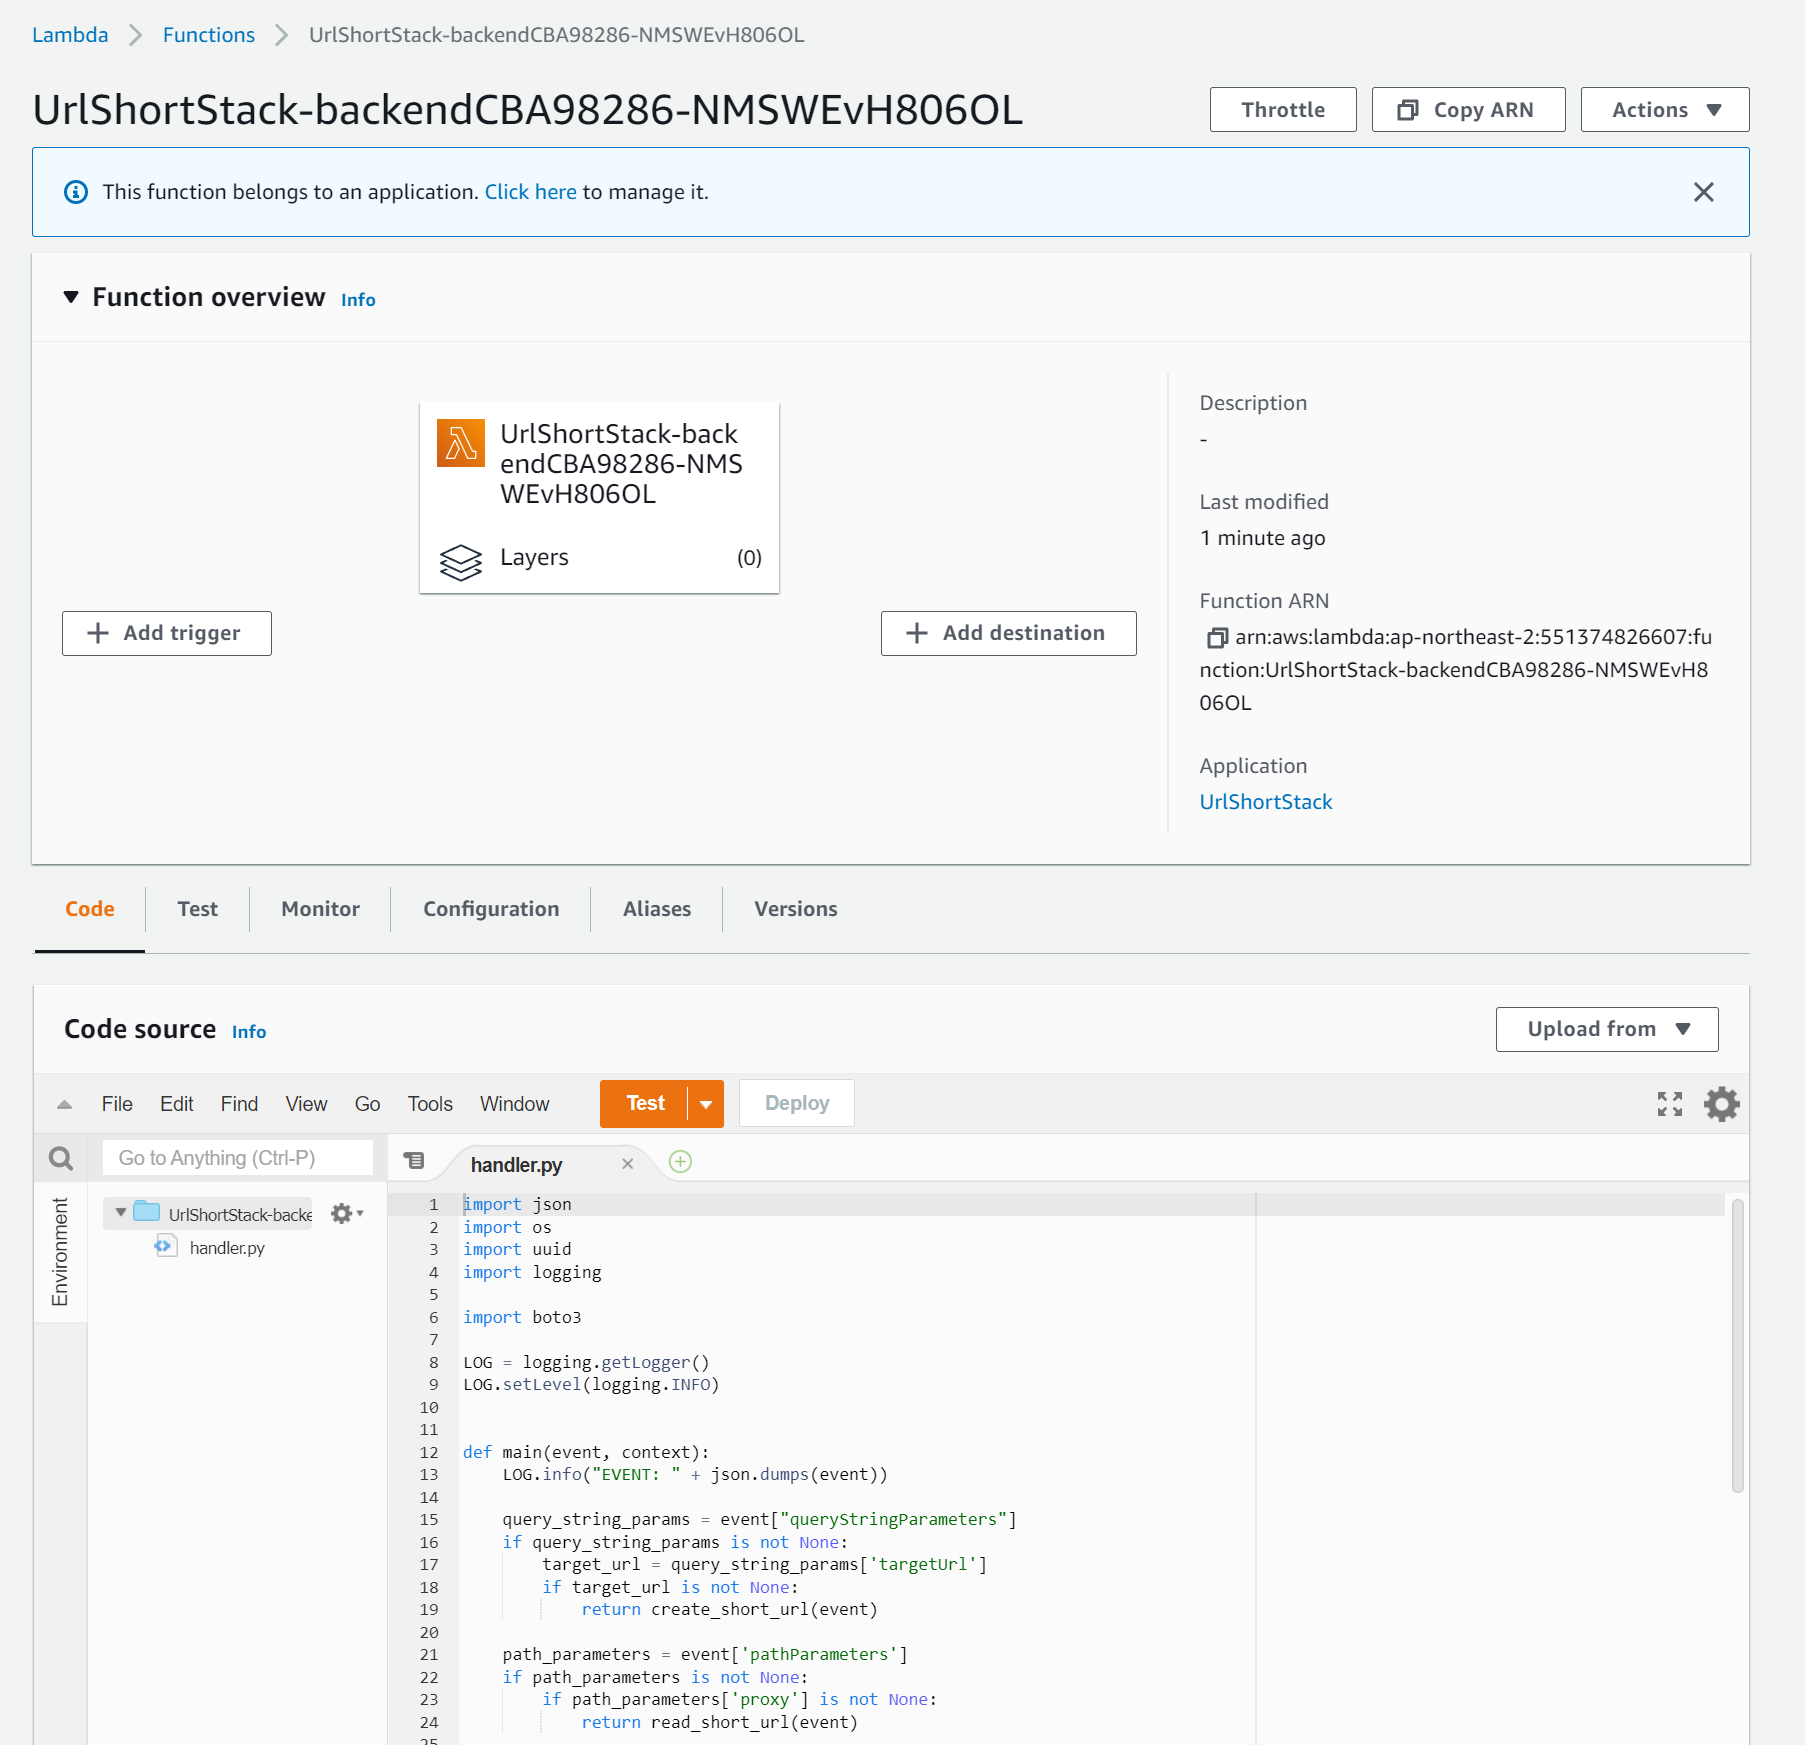Open the Actions dropdown

(1665, 110)
